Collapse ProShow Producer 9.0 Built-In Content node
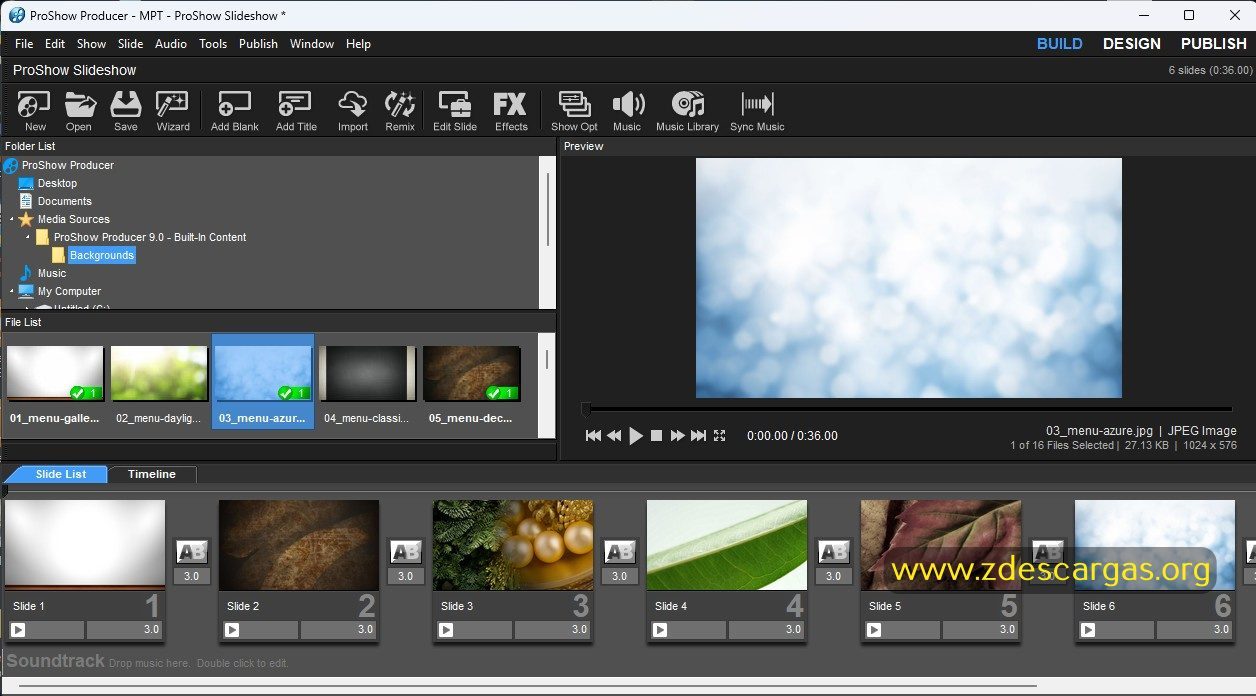This screenshot has width=1256, height=696. pos(28,237)
